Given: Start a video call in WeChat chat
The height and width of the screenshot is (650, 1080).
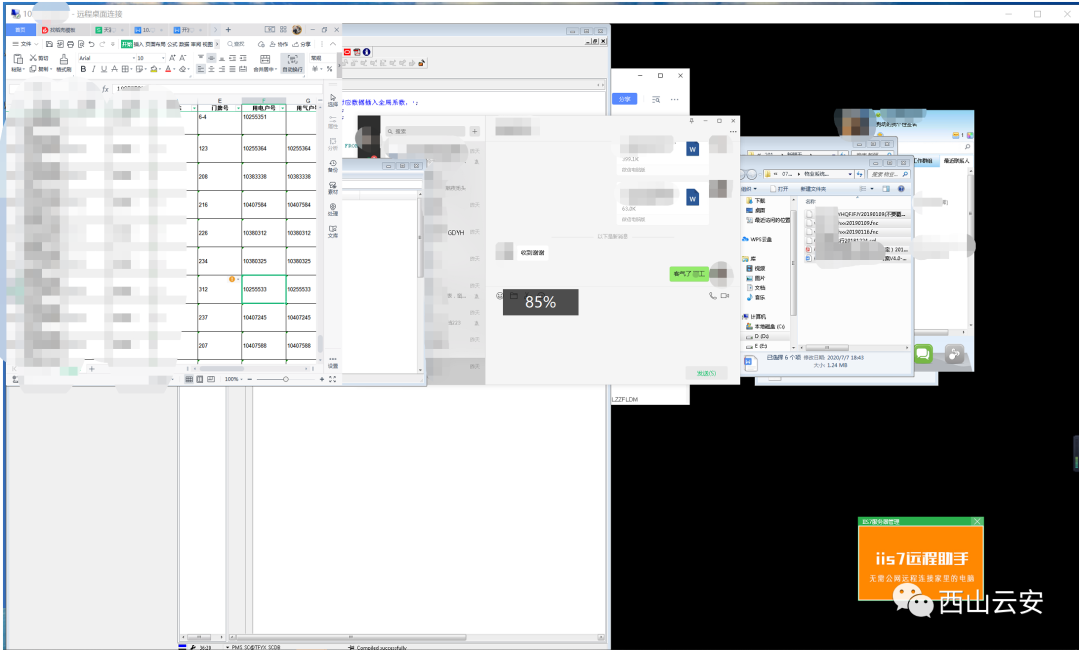Looking at the screenshot, I should pos(725,295).
